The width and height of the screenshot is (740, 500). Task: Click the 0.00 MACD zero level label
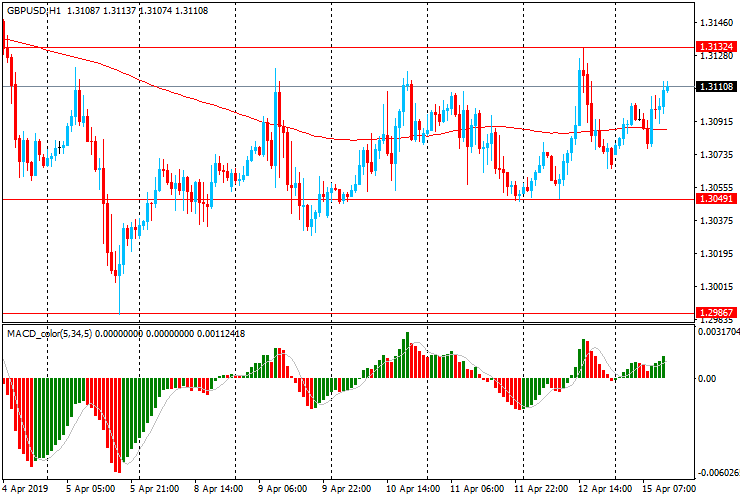(706, 378)
